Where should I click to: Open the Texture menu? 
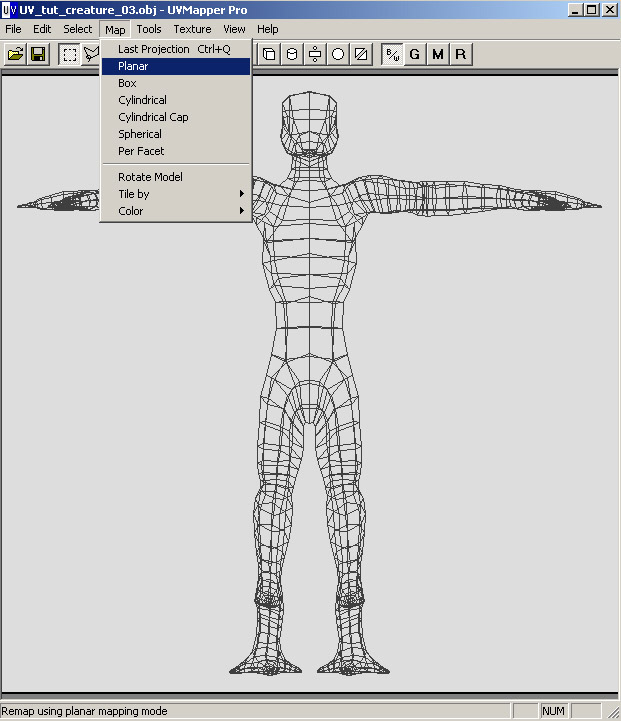pos(192,29)
